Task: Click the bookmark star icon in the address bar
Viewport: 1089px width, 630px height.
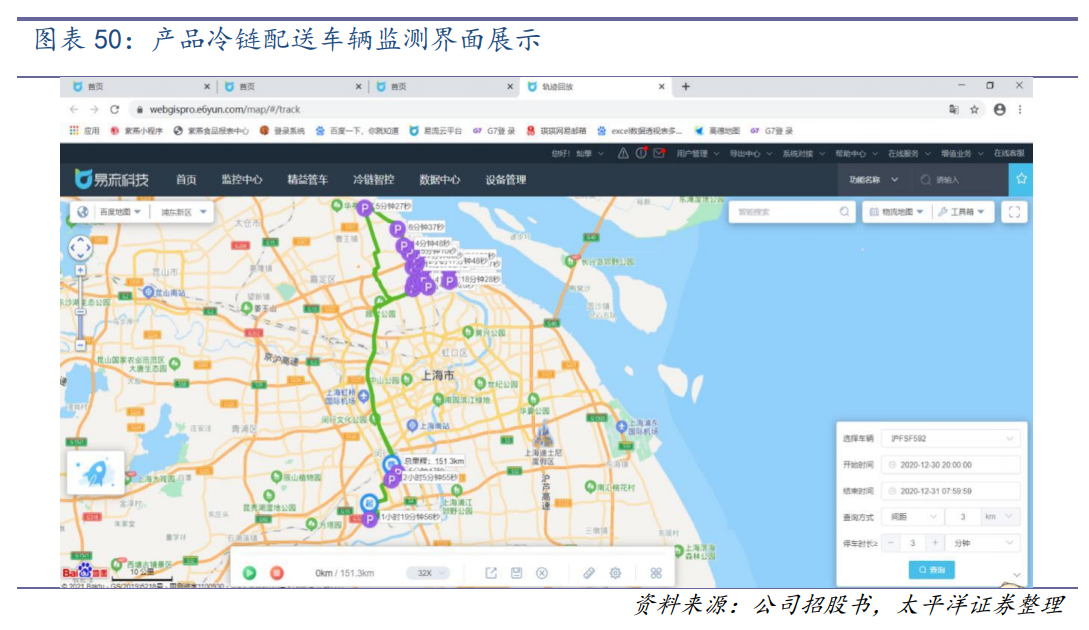Action: tap(974, 110)
